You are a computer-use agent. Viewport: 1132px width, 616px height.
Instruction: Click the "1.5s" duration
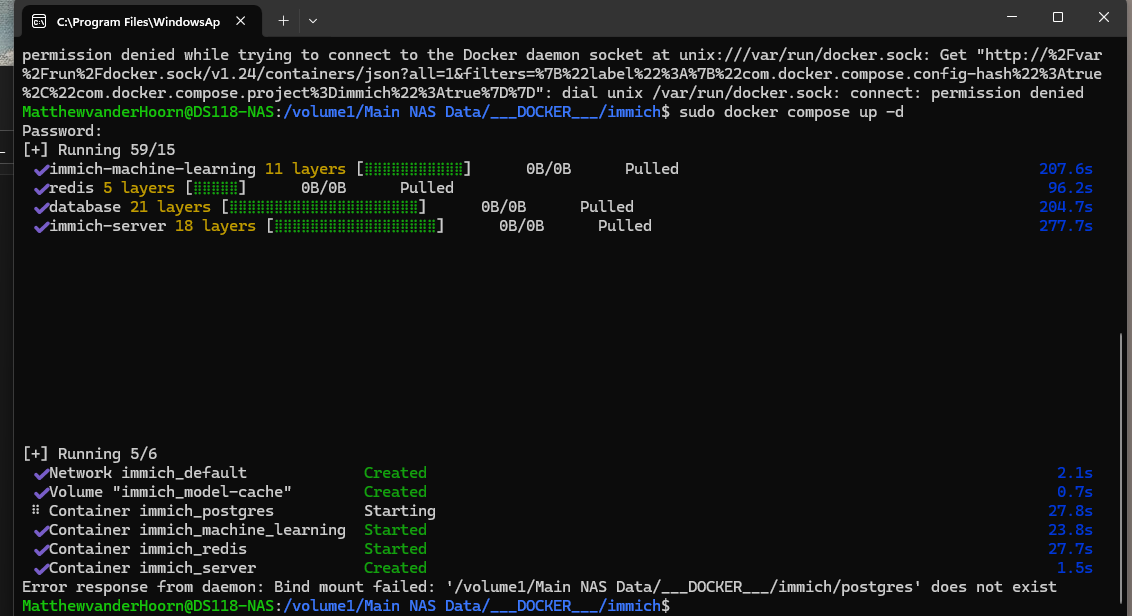[1075, 568]
